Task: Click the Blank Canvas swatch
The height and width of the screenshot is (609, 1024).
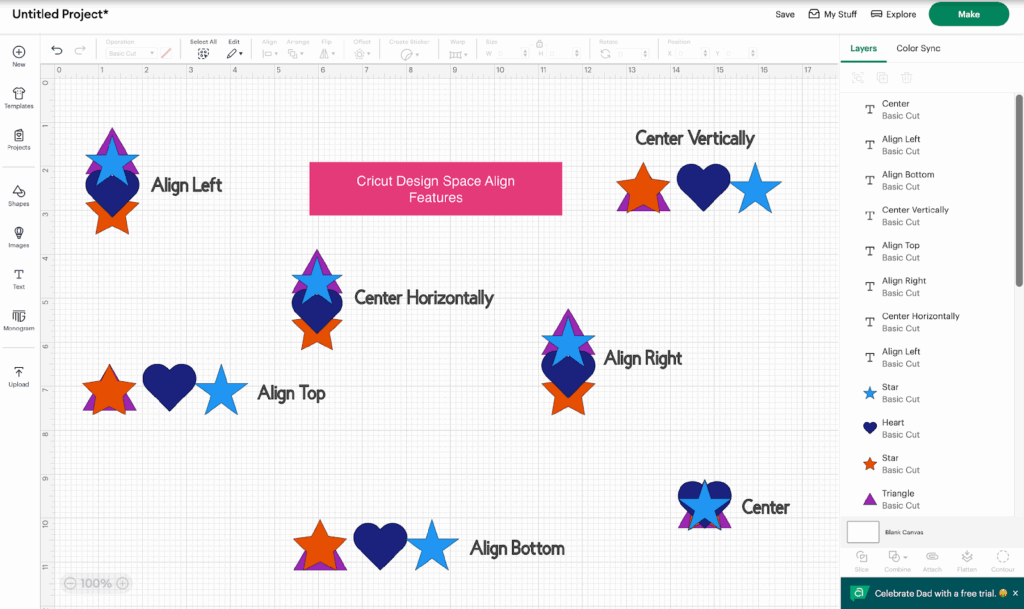Action: 863,532
